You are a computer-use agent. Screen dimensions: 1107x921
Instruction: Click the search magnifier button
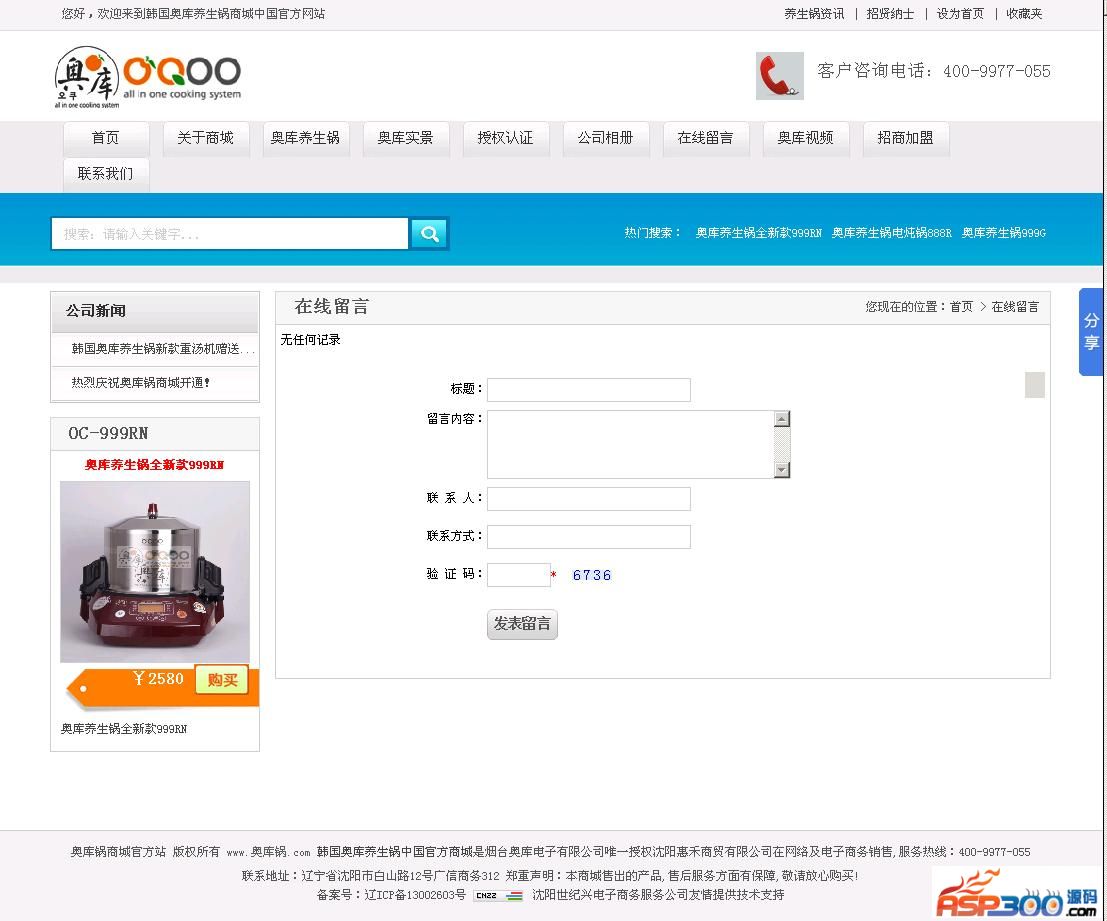click(429, 234)
